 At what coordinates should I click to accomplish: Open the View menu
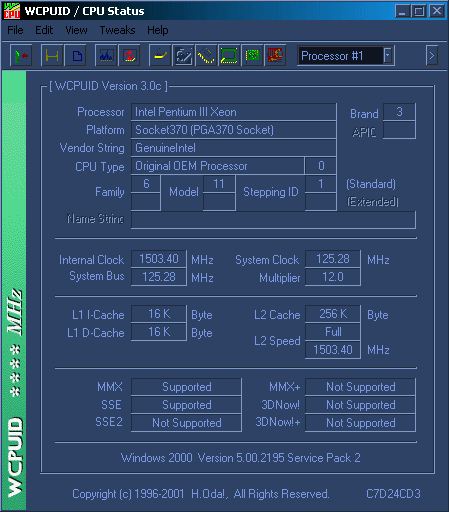click(x=76, y=30)
